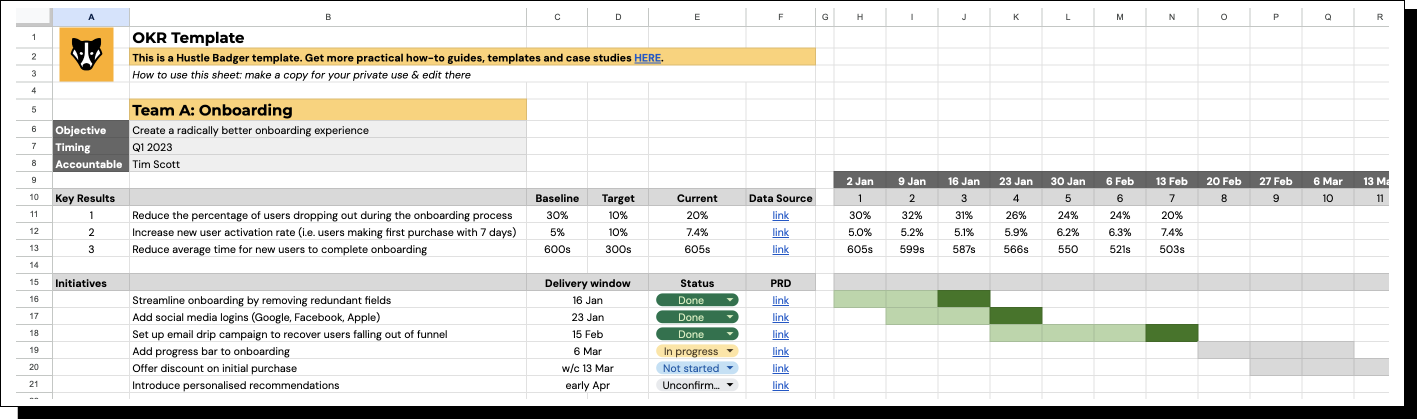Open the Unconfirmed status dropdown arrow
This screenshot has width=1417, height=419.
(730, 385)
